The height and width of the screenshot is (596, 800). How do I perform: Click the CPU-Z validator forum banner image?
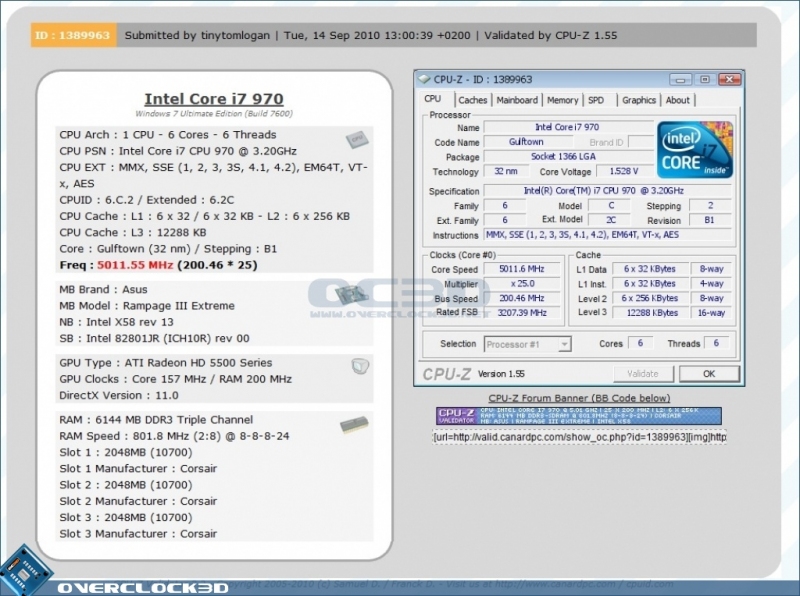(x=581, y=416)
